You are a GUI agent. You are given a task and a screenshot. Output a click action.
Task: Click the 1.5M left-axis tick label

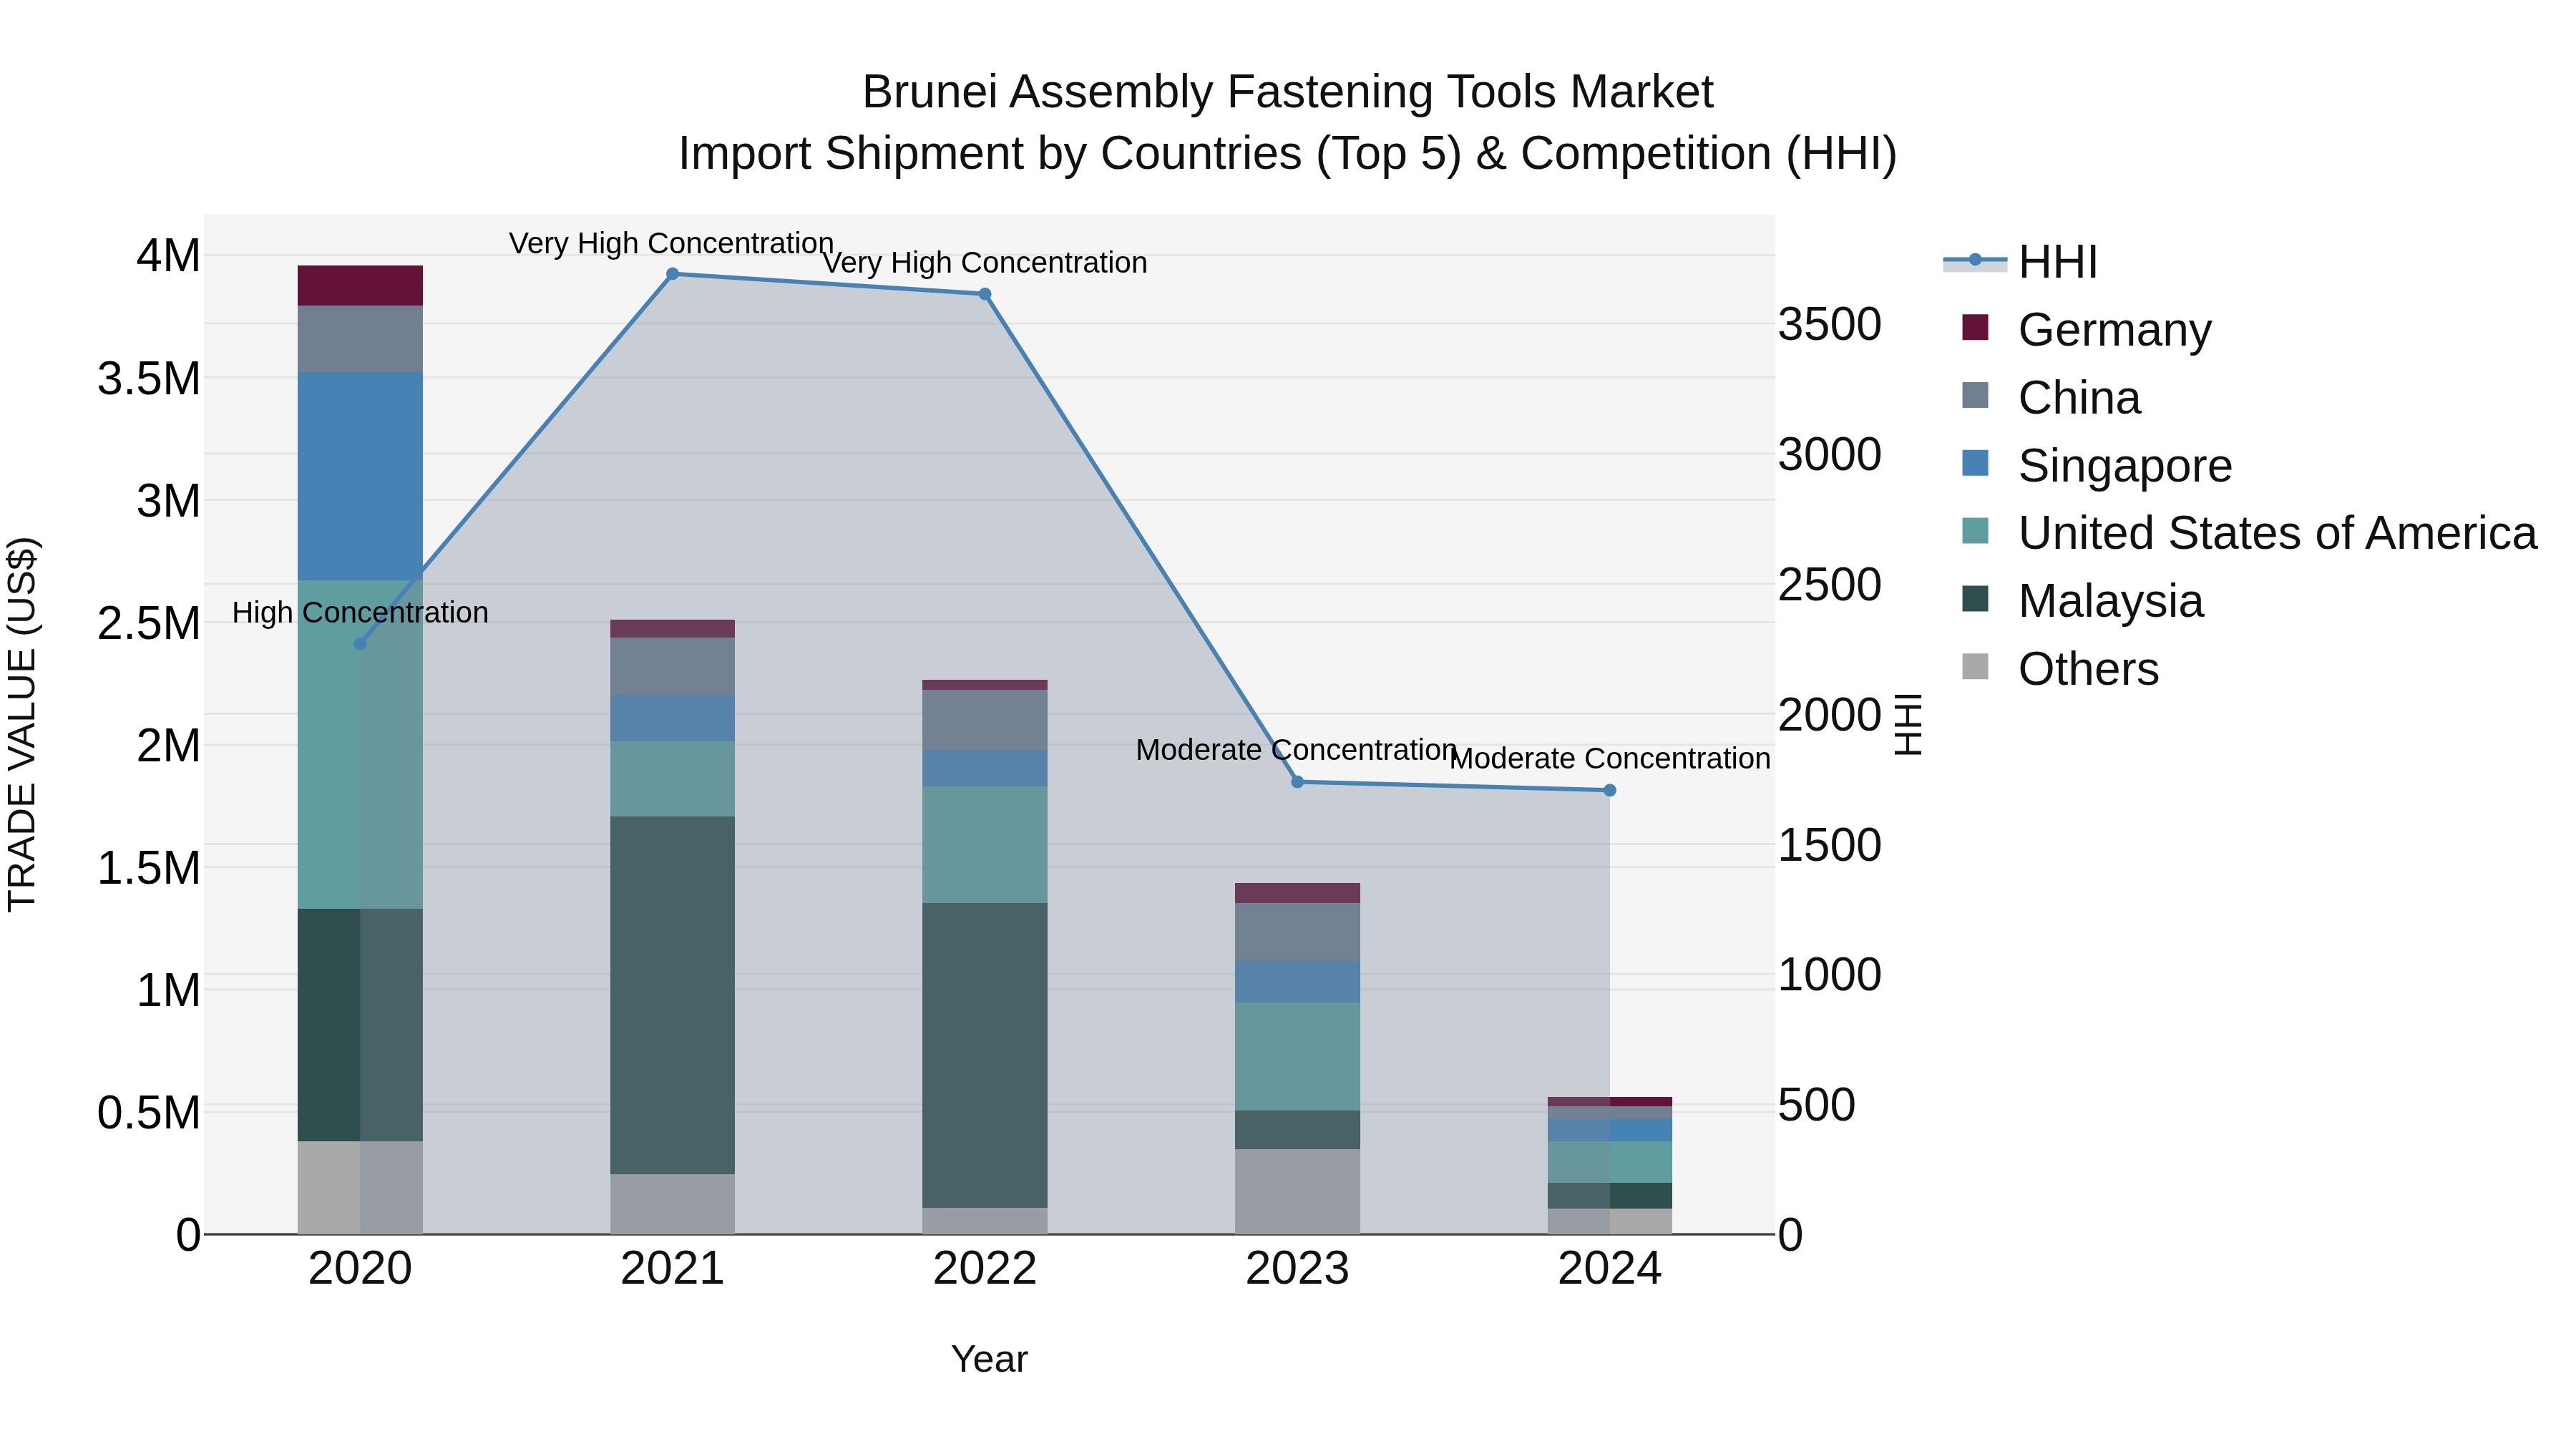coord(149,868)
